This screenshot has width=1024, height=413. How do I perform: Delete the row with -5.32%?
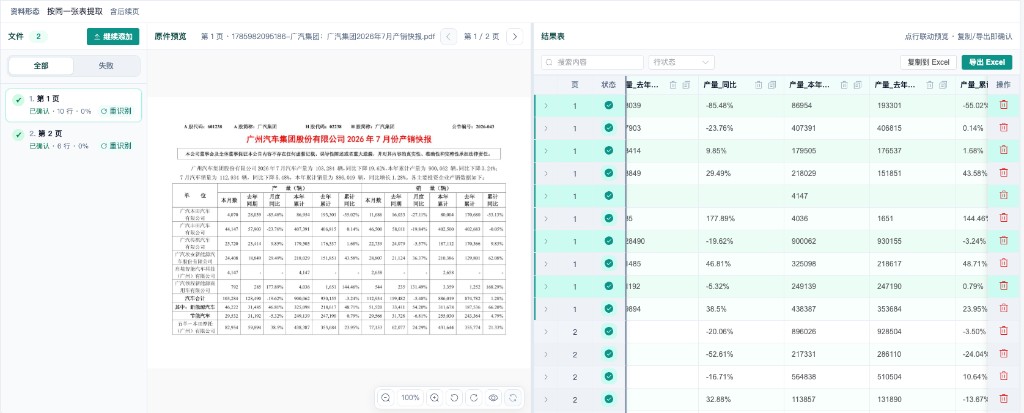tap(1004, 286)
